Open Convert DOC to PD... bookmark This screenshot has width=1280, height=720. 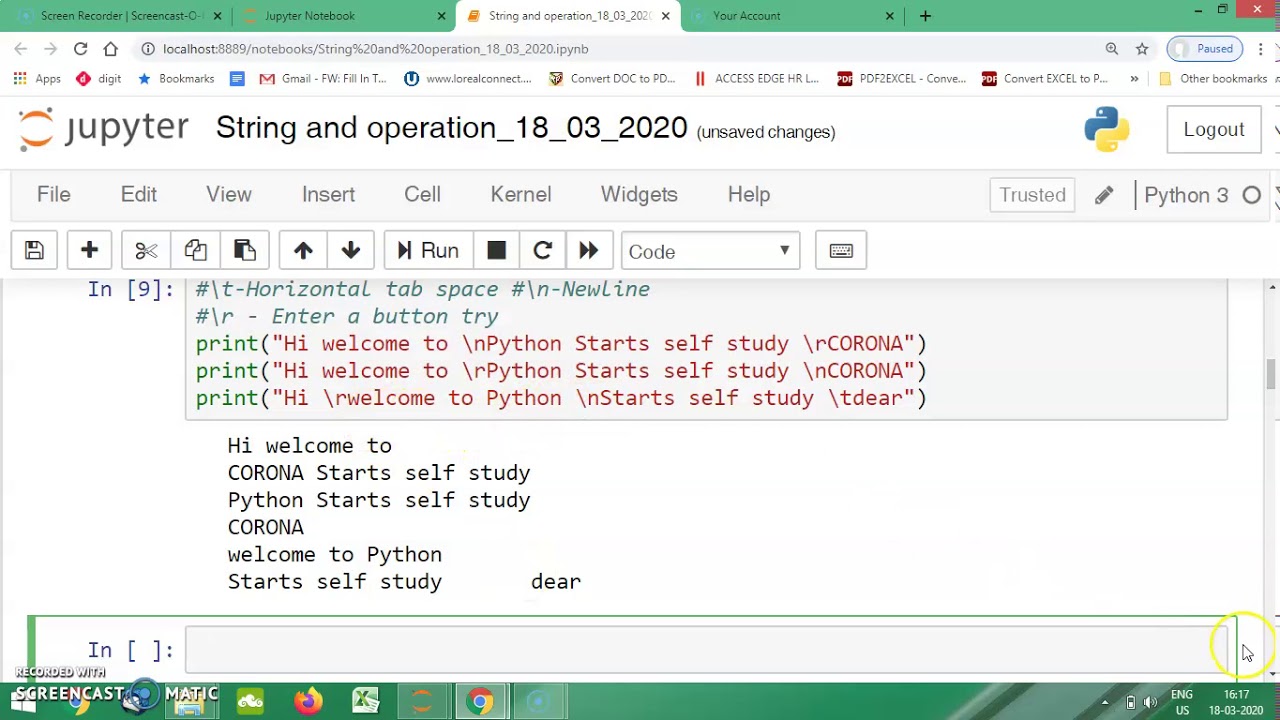(612, 78)
